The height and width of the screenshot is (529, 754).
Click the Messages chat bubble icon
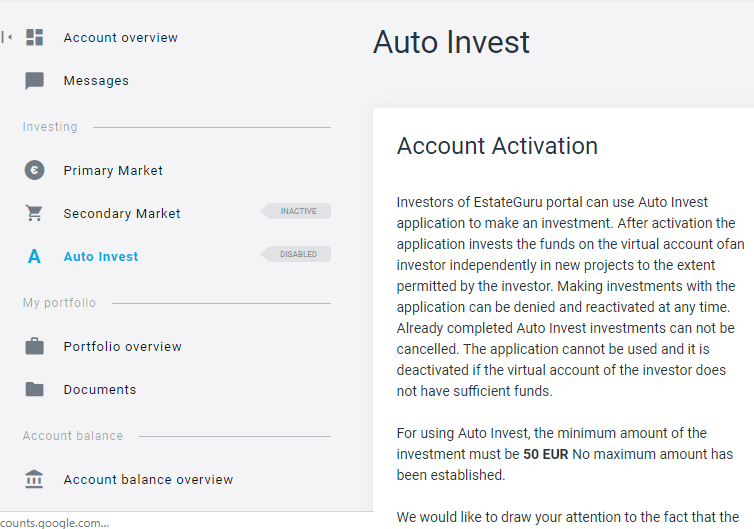[35, 81]
